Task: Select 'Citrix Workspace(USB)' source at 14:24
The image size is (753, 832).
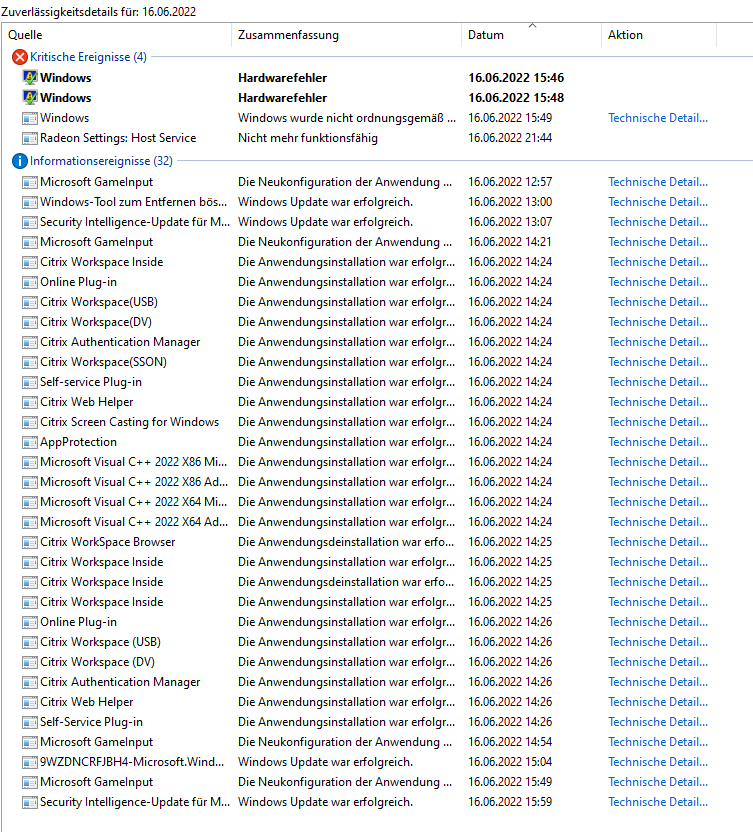Action: 99,302
